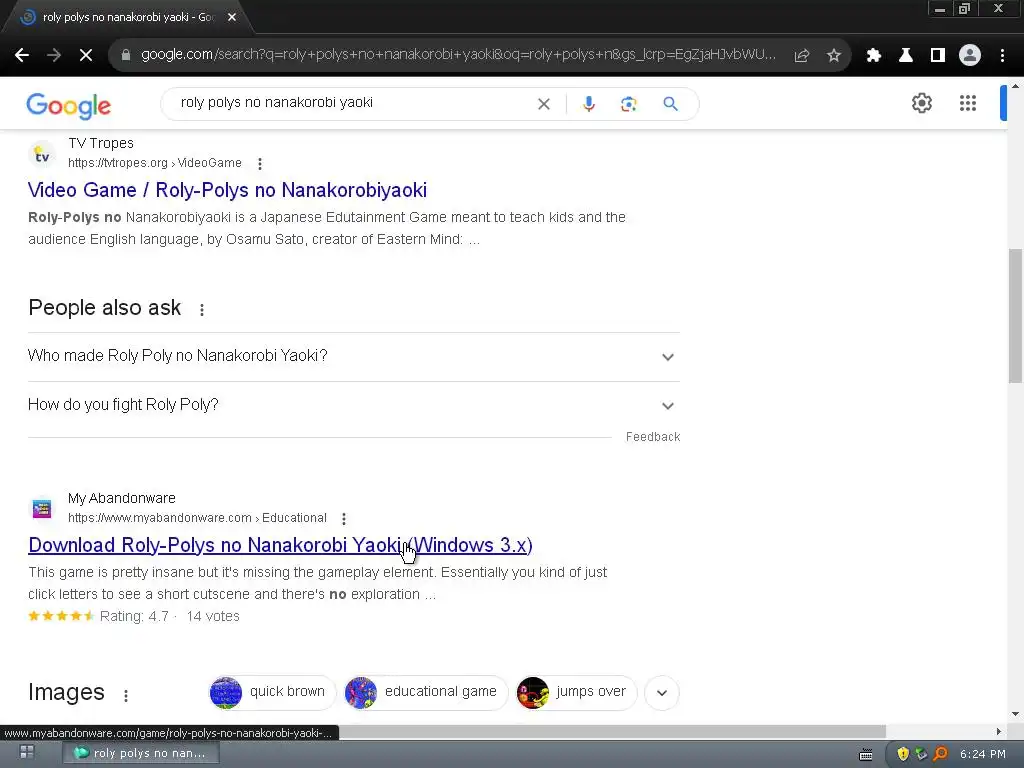Open more options for People also ask

[x=202, y=310]
